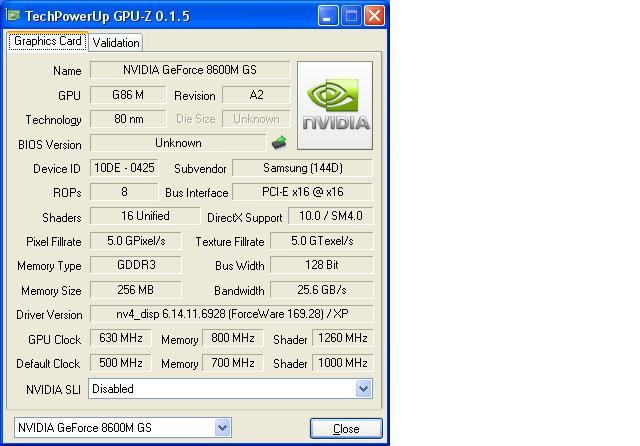Click the GPU Clock value 630 MHz
This screenshot has height=446, width=640.
pos(120,338)
